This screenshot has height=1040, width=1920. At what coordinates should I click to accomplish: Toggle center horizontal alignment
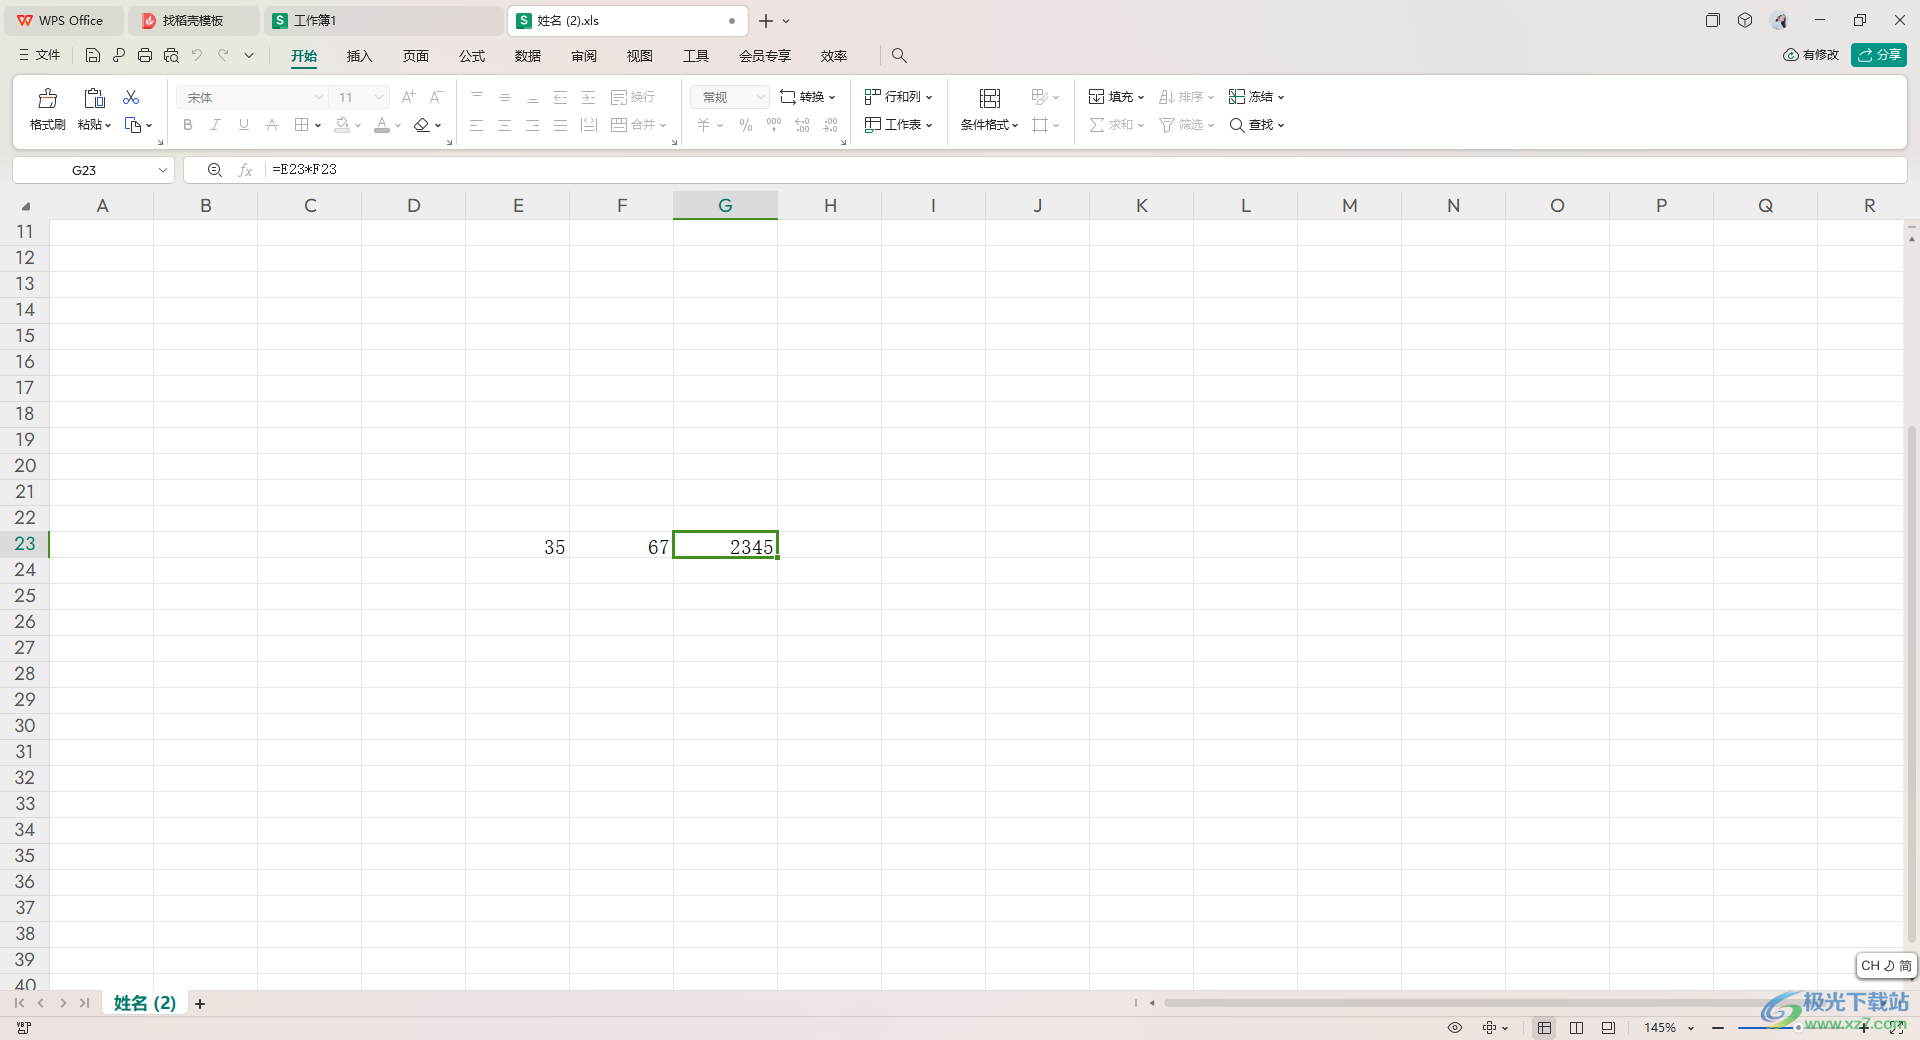click(x=505, y=125)
